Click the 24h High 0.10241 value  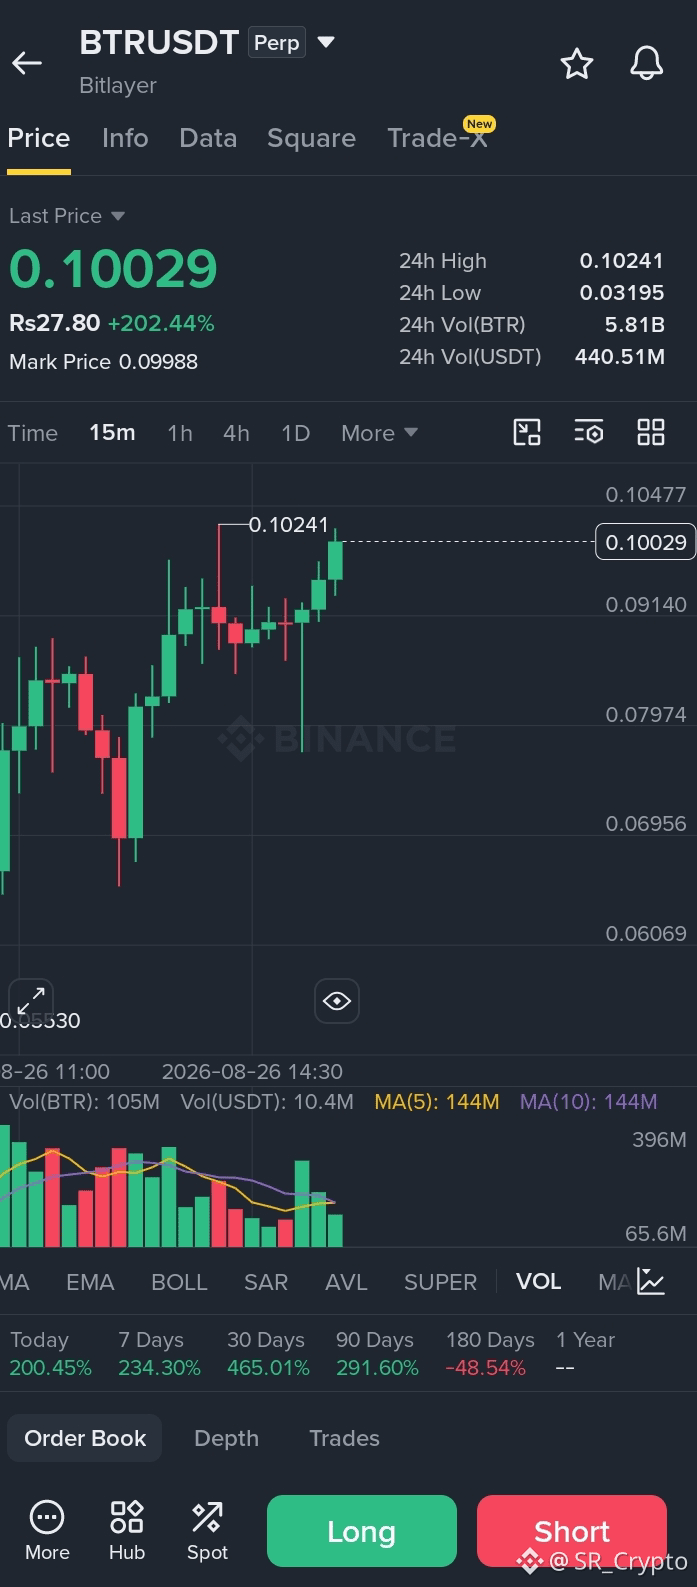(x=621, y=261)
